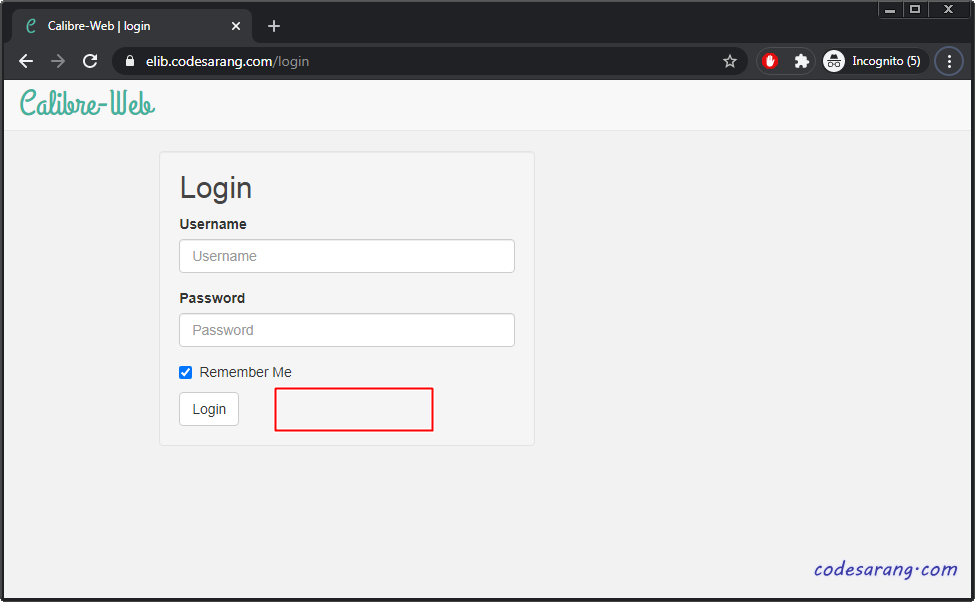Screen dimensions: 975x602
Task: Click the Calibre-Web logo
Action: click(87, 103)
